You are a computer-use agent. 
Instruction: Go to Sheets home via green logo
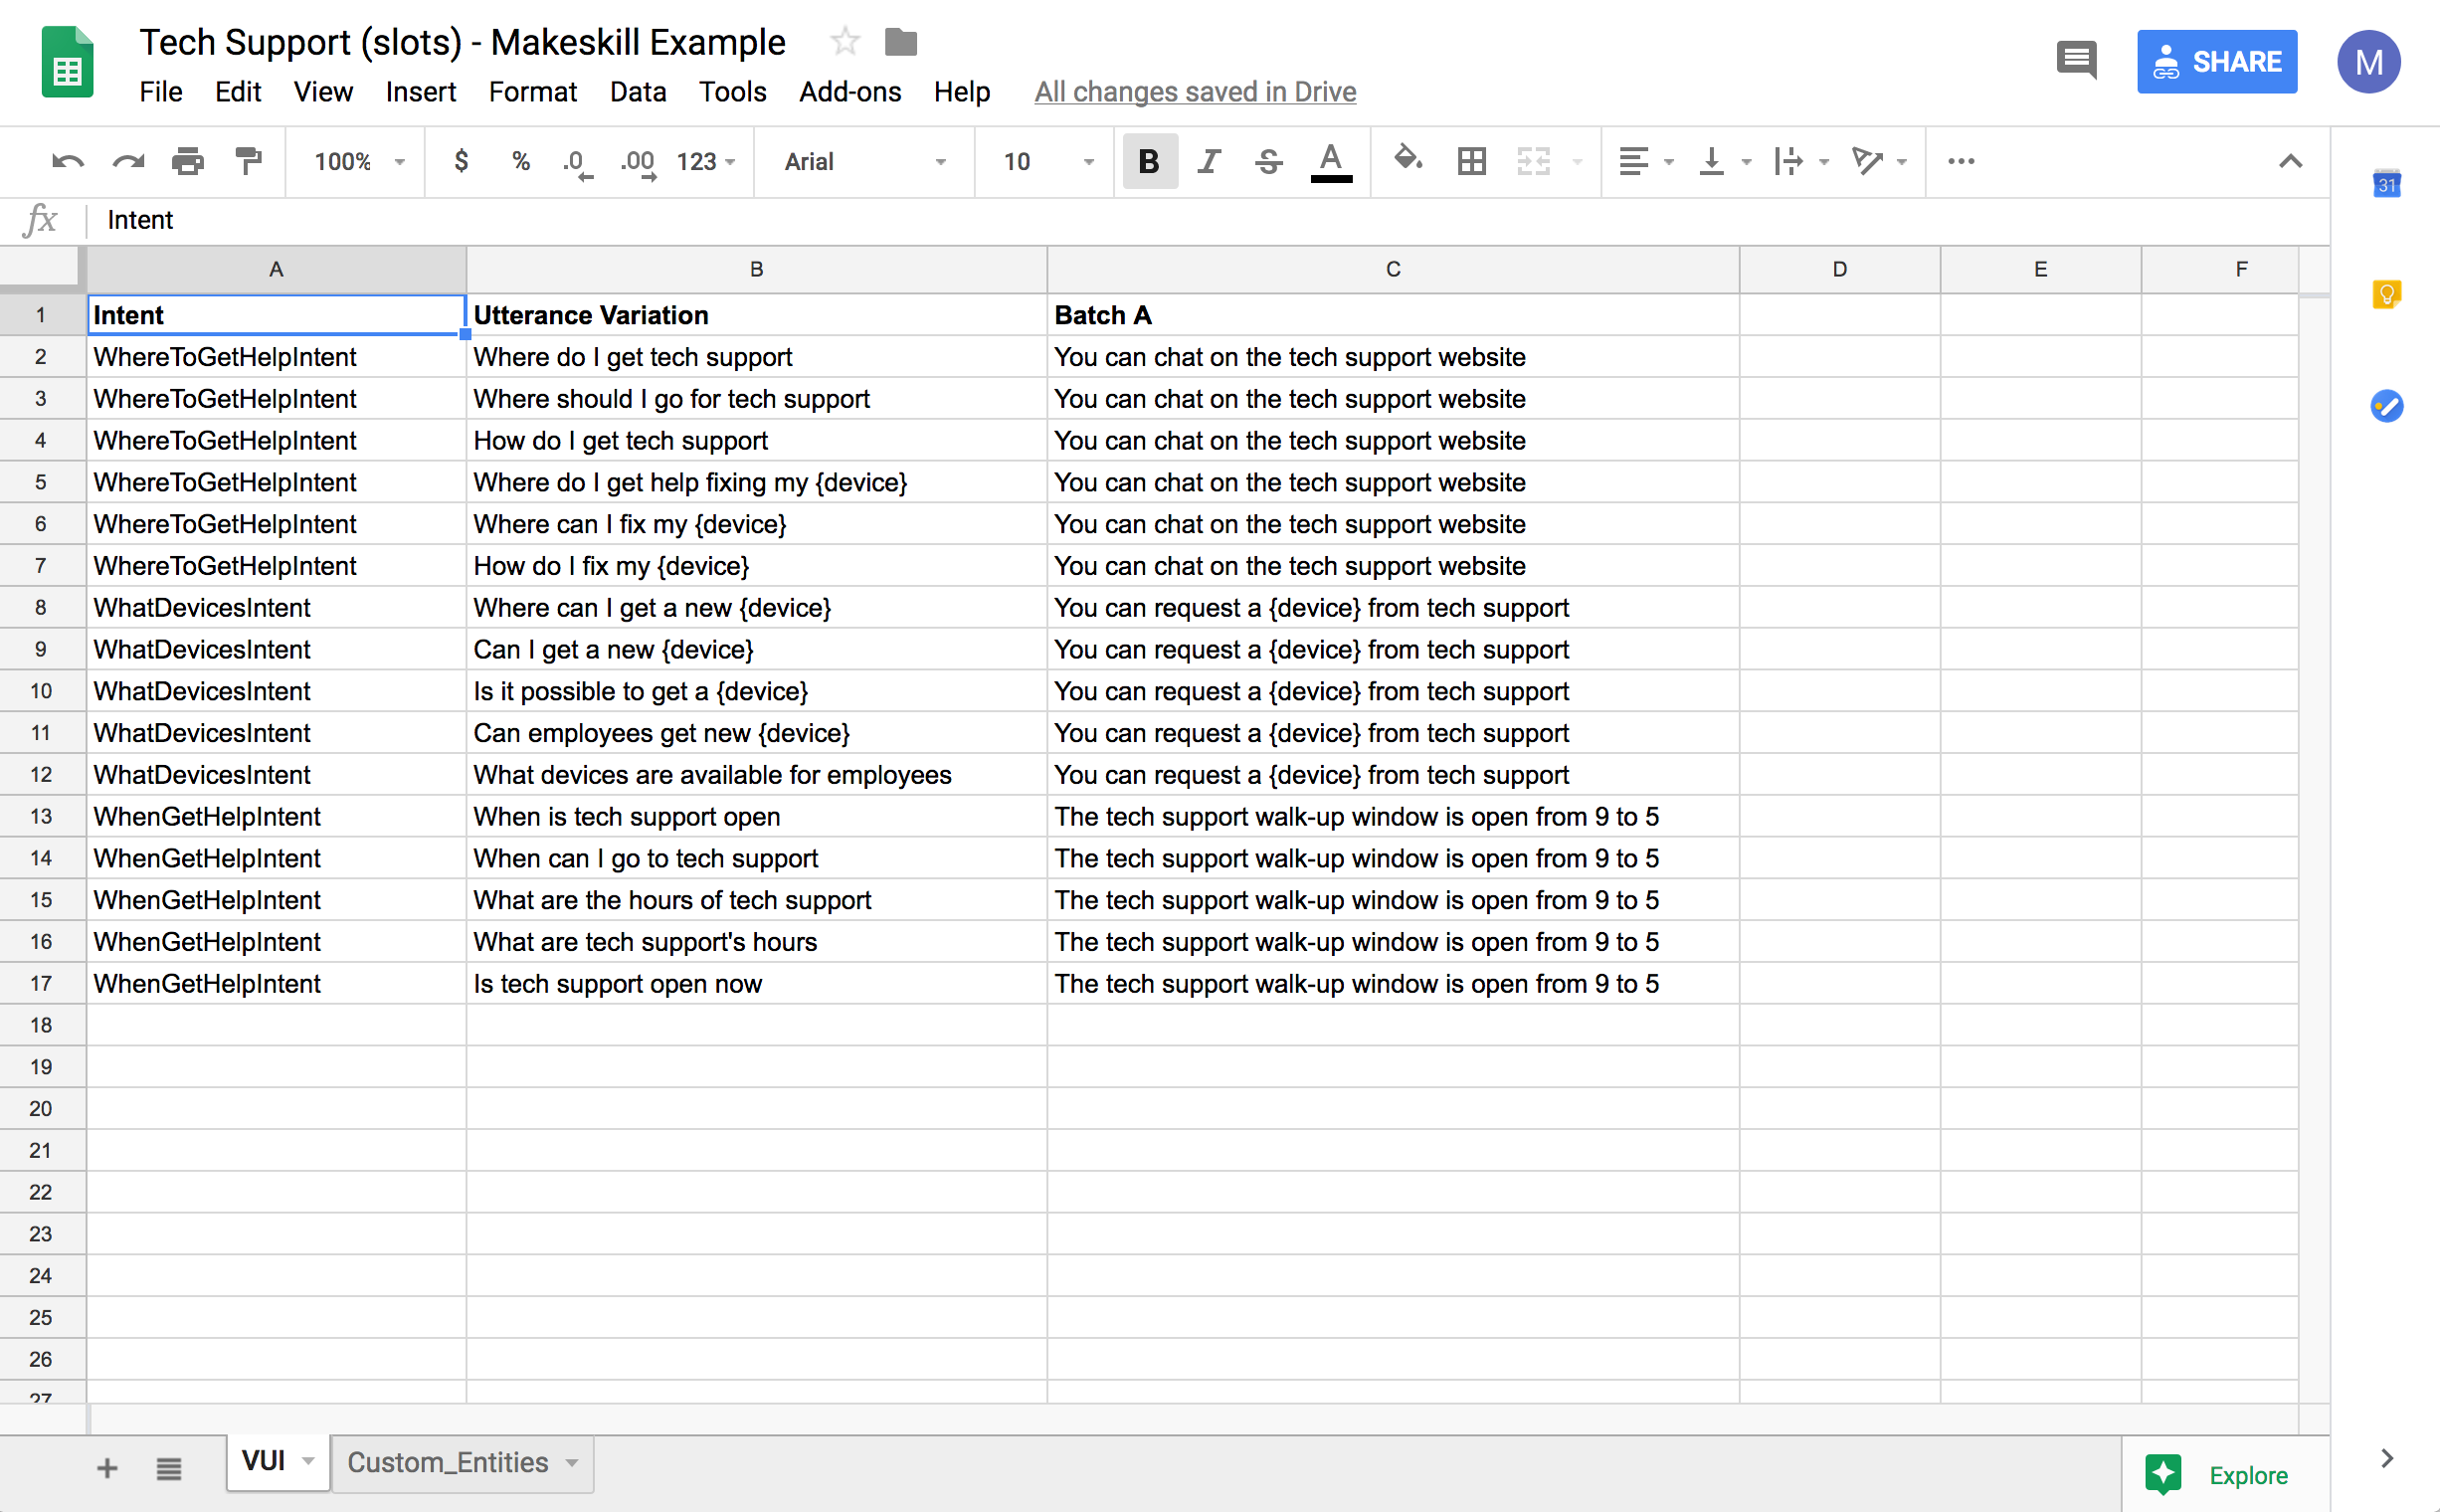click(67, 62)
